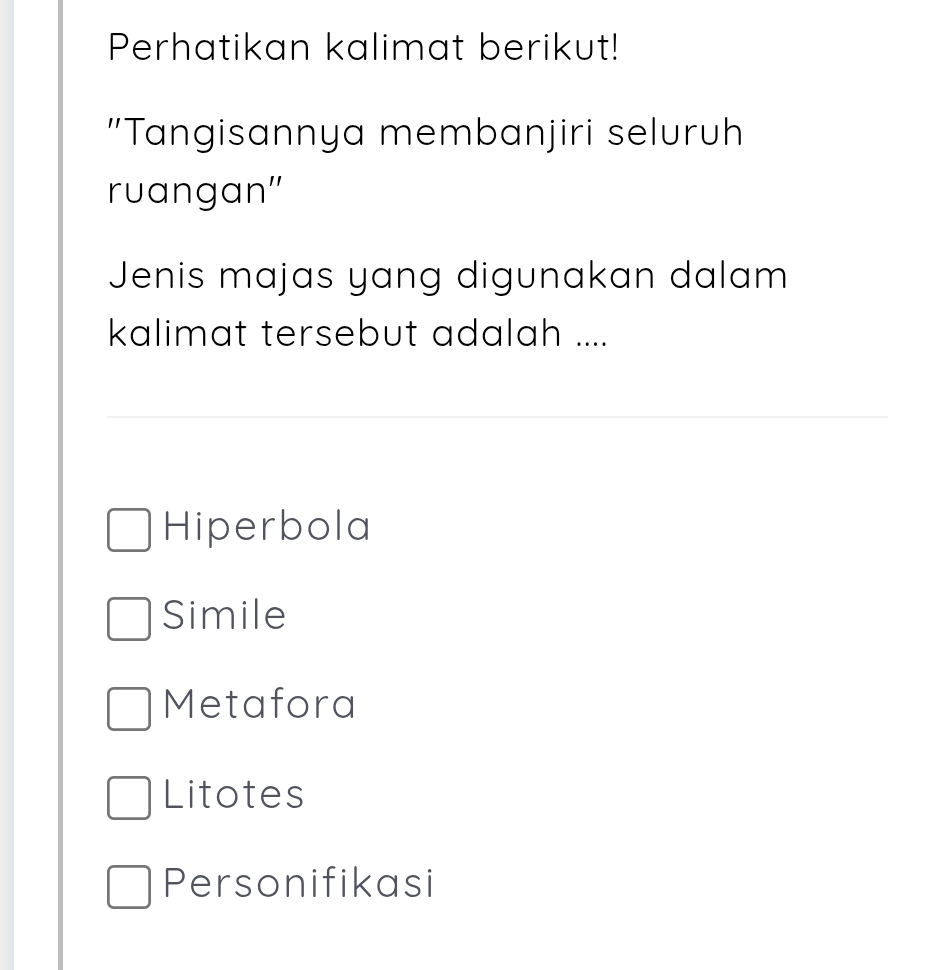Click the word "Tangisannya" in the quote
This screenshot has width=925, height=970.
[240, 134]
